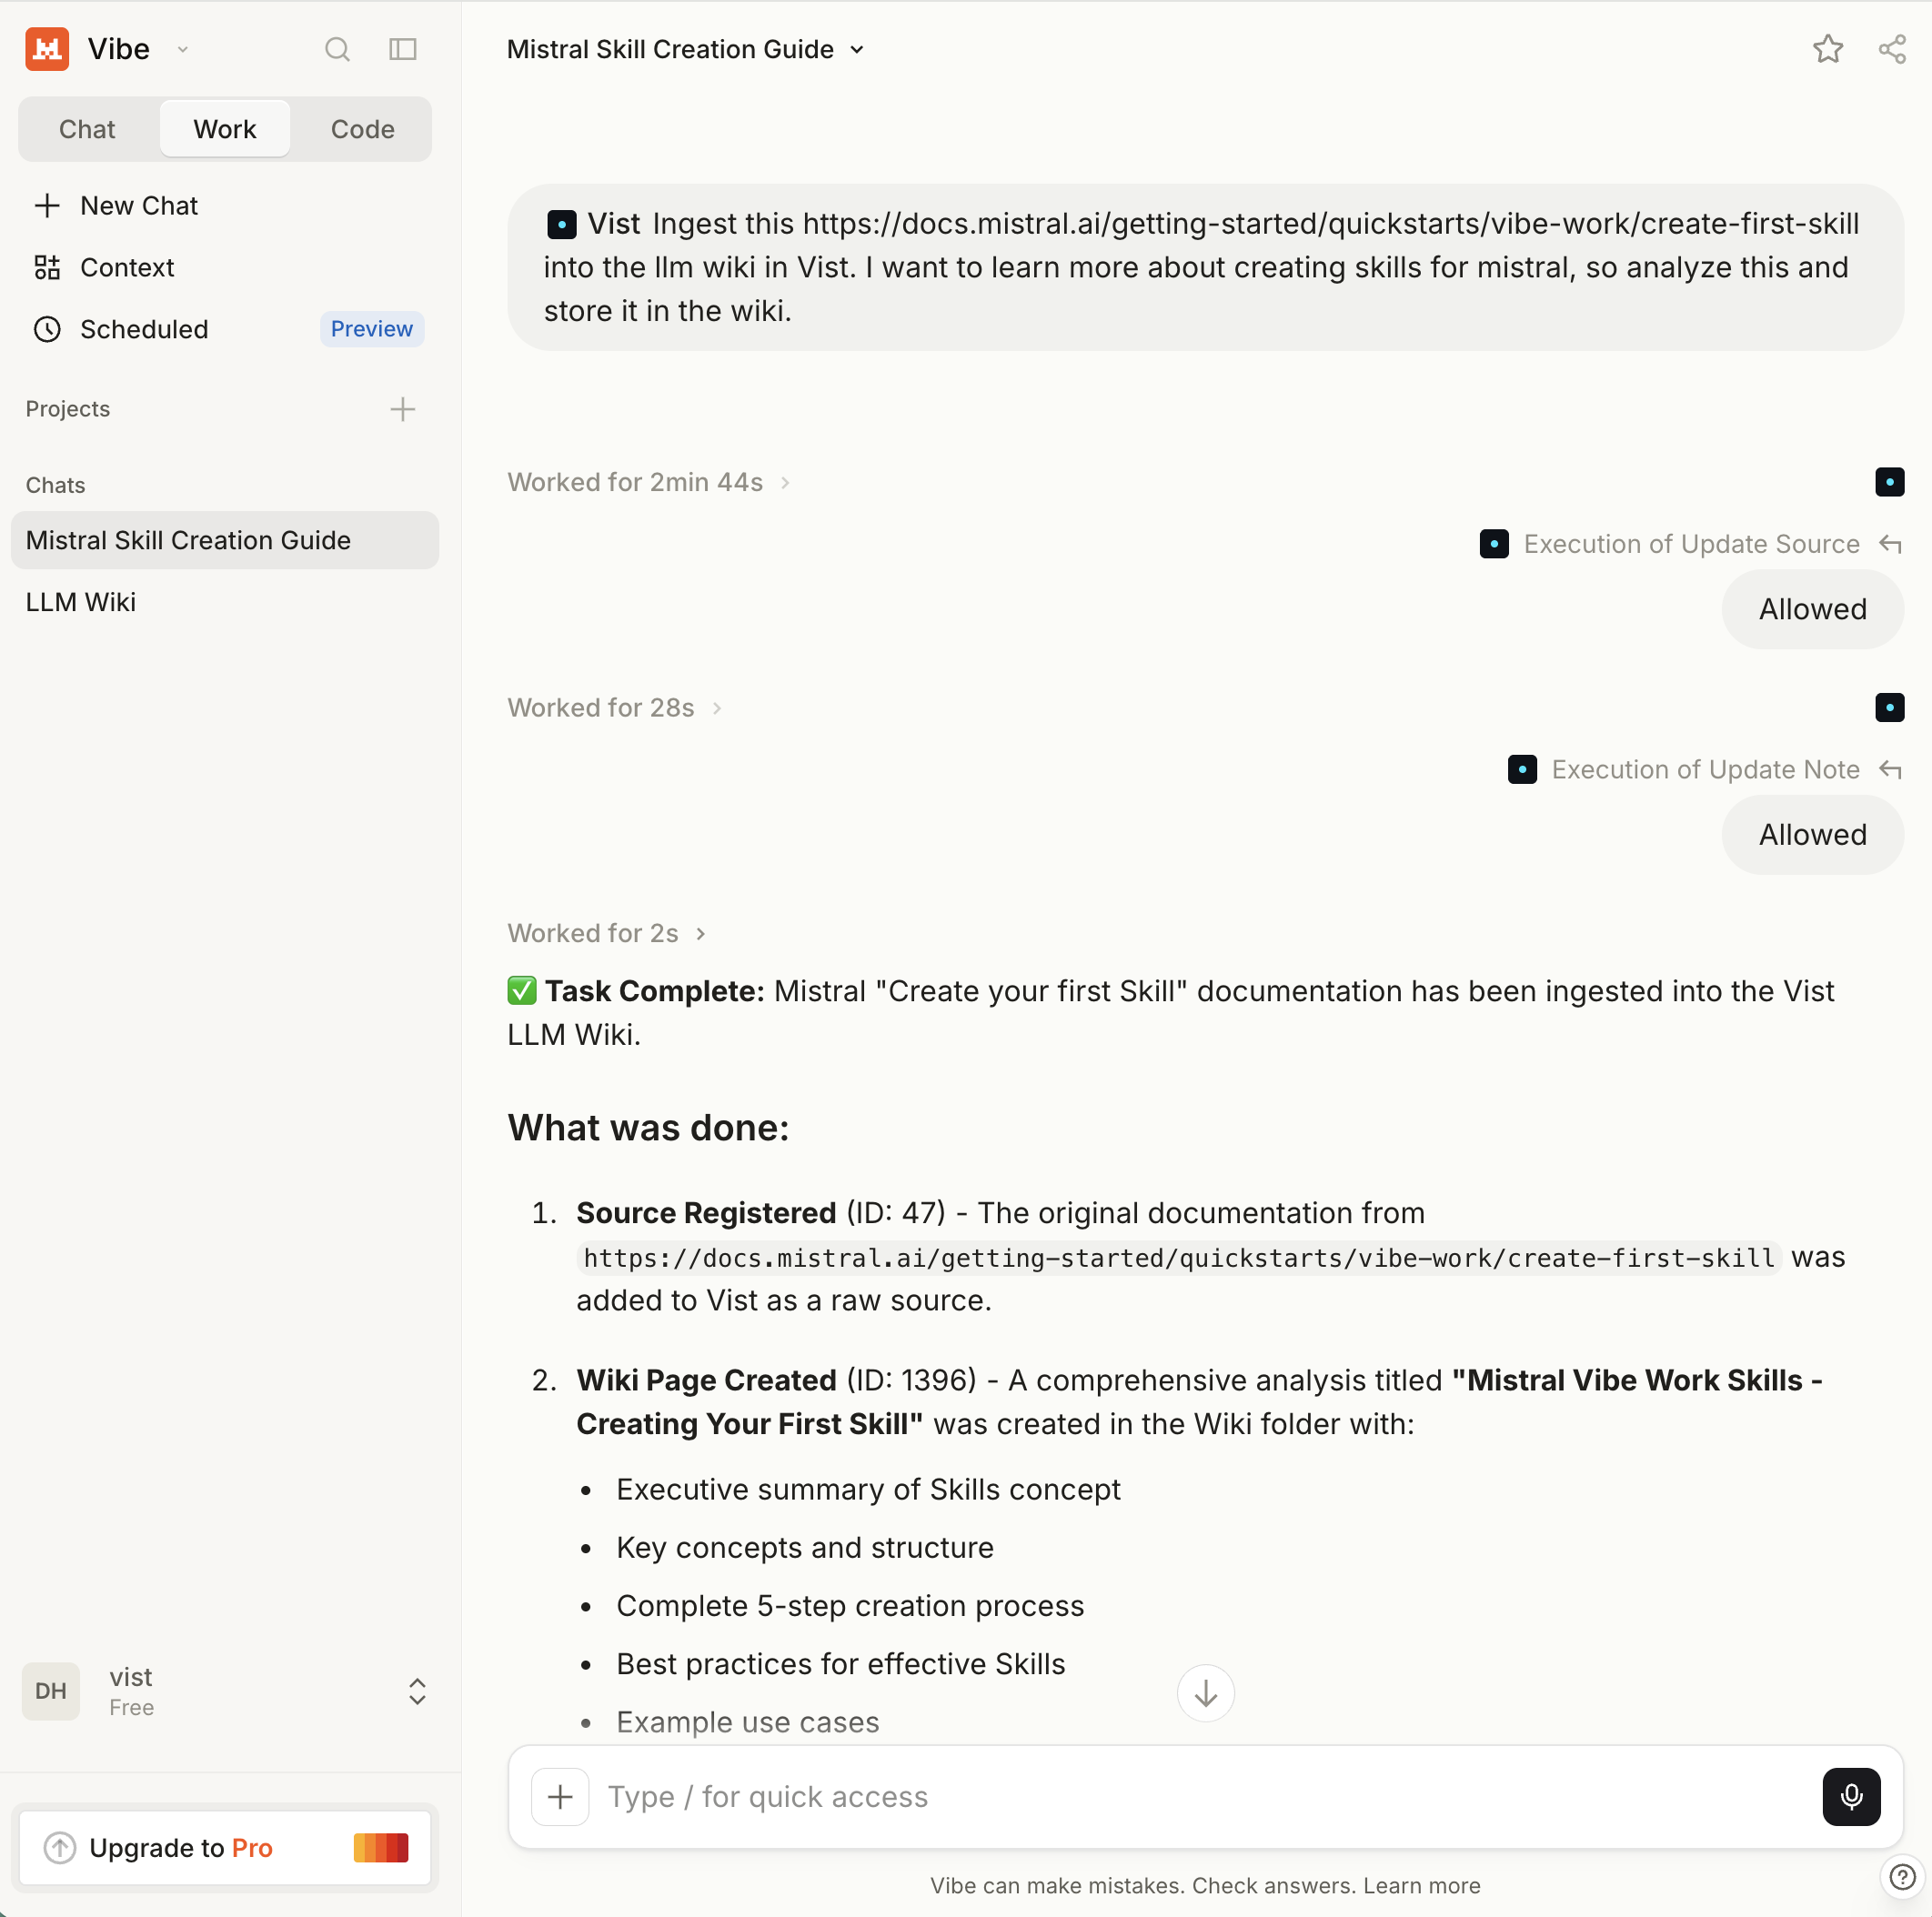Switch to the Chat tab
Screen dimensions: 1932x1917
(87, 129)
